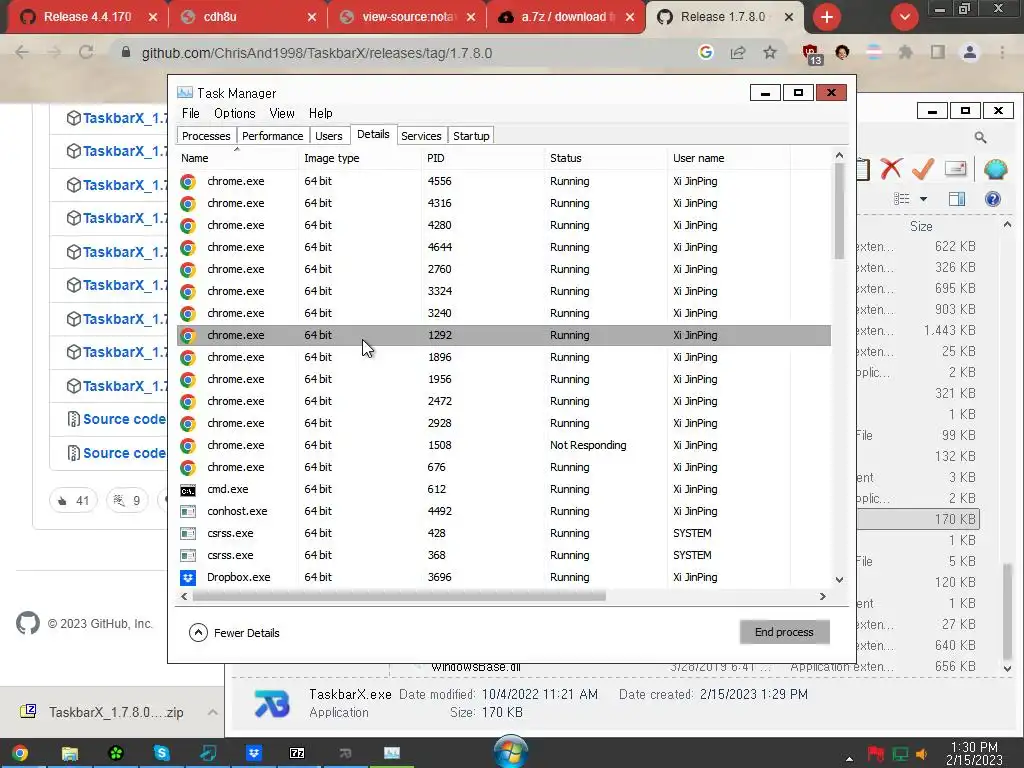1024x768 pixels.
Task: Click the shell globe icon in explorer toolbar
Action: (x=995, y=168)
